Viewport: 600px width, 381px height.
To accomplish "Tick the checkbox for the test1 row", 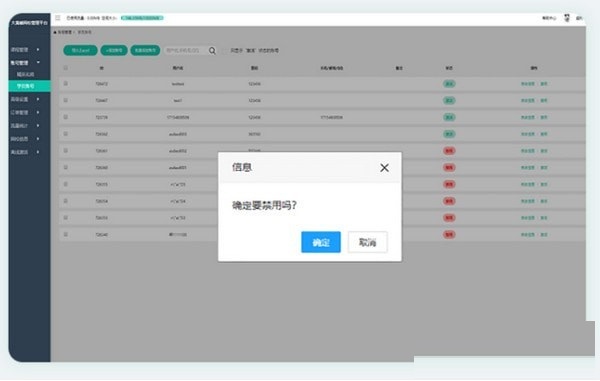I will (66, 100).
